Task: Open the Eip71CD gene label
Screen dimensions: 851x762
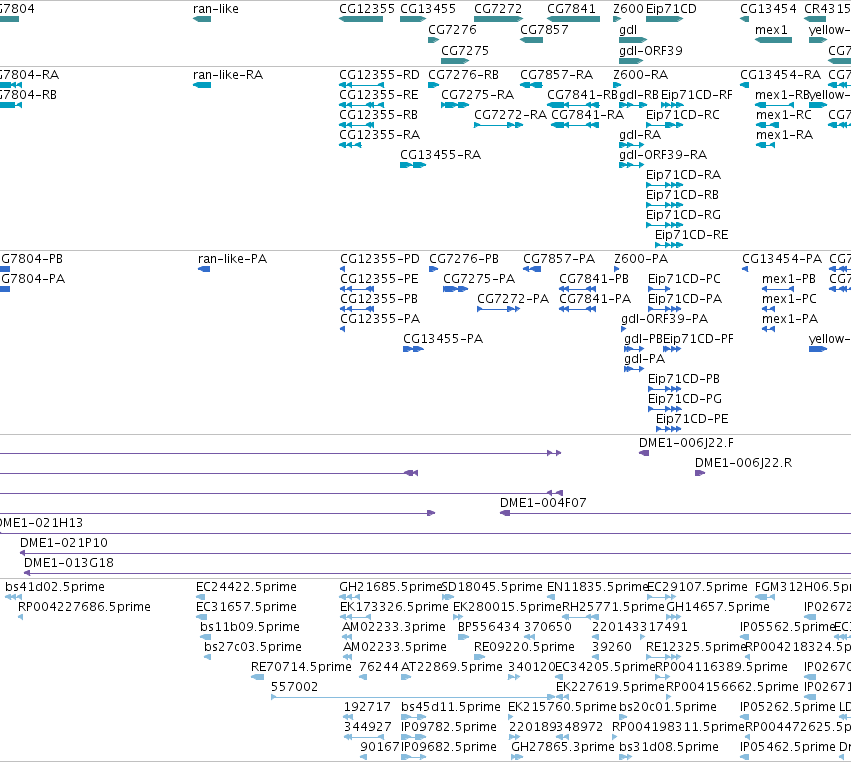Action: (x=671, y=9)
